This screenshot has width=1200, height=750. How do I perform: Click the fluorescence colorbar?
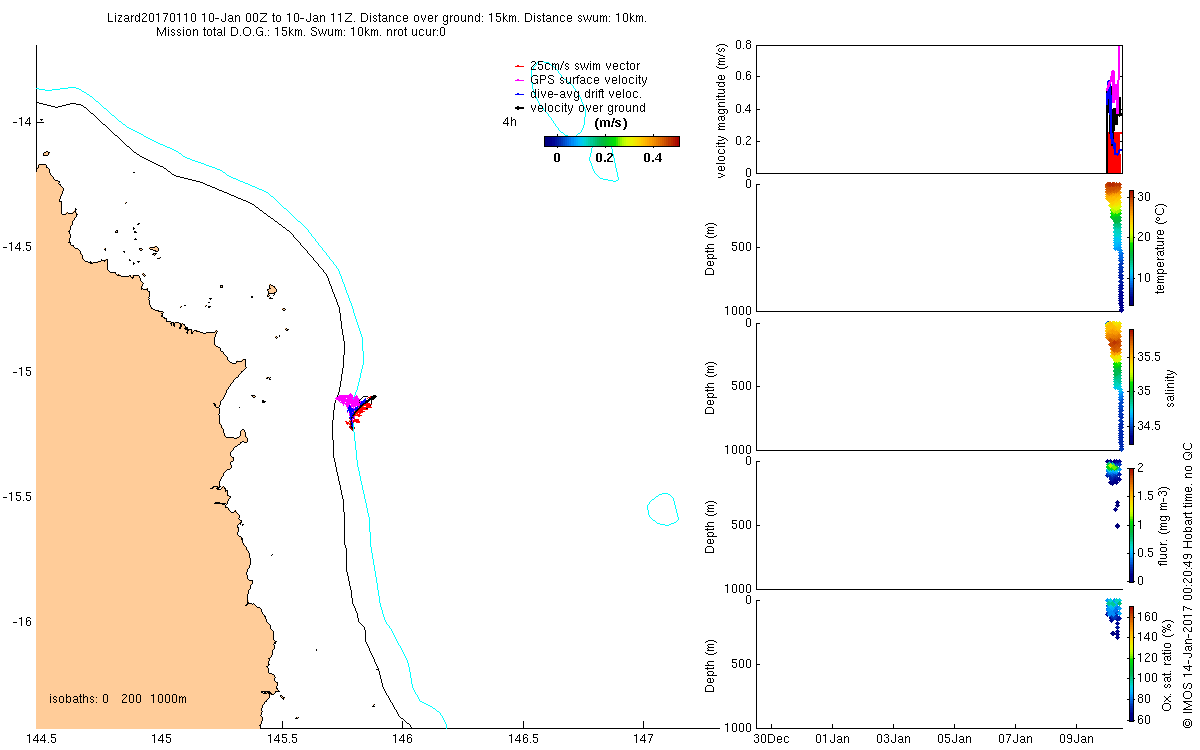tap(1131, 524)
